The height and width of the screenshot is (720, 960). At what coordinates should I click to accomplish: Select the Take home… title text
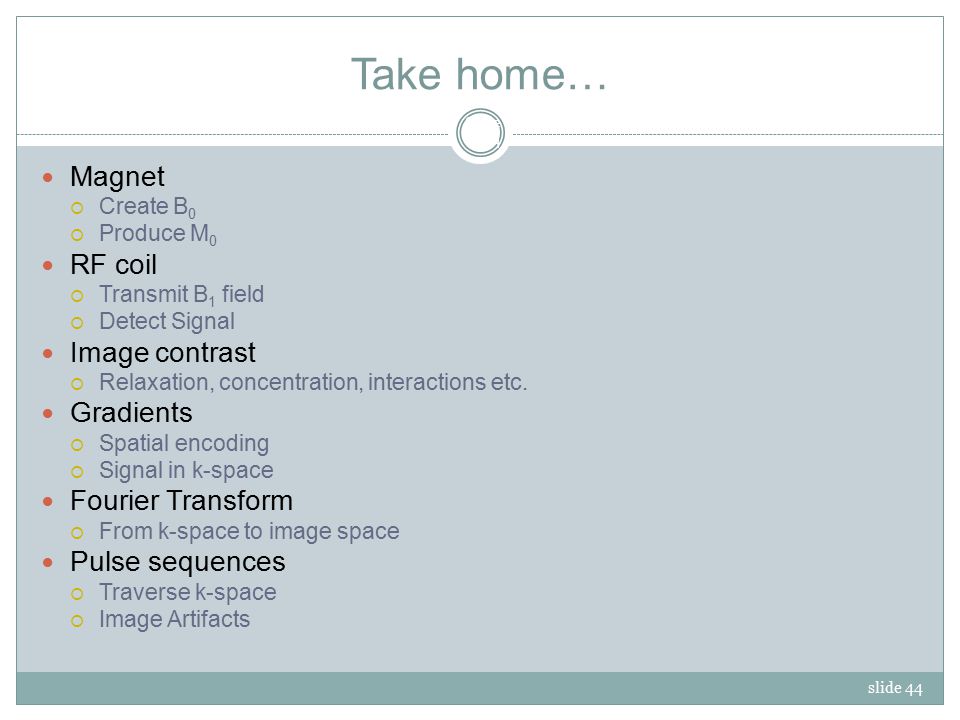coord(479,74)
